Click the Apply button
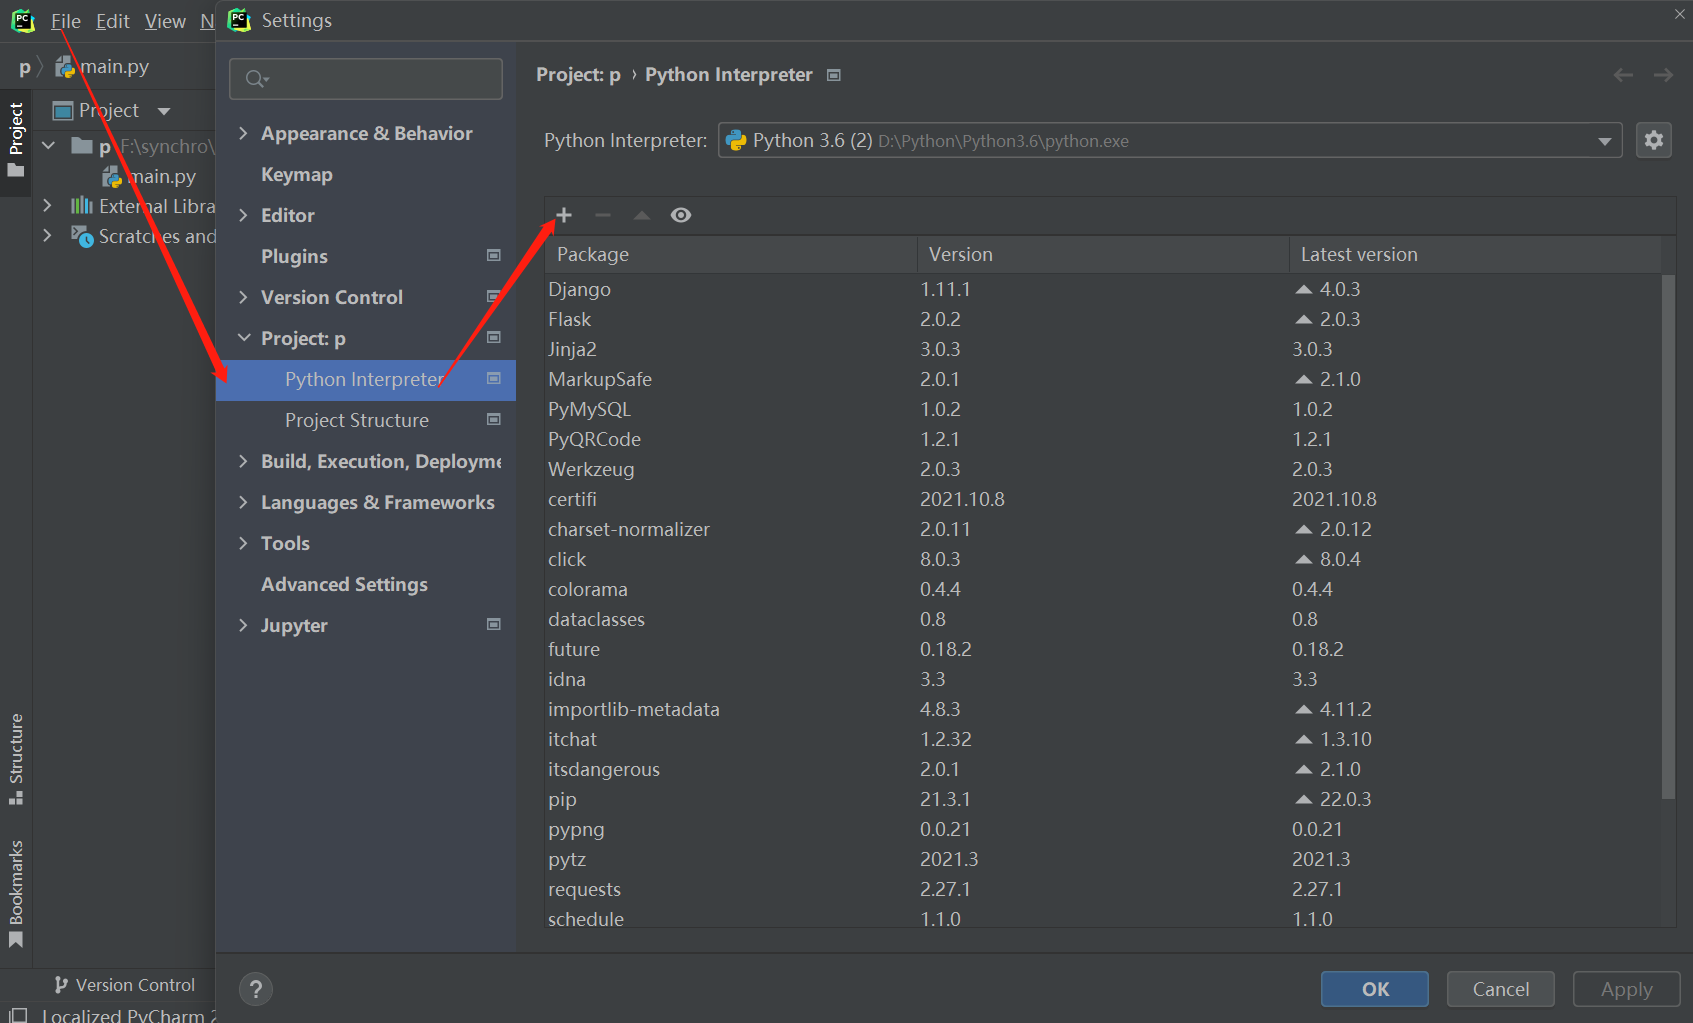The image size is (1693, 1023). (1627, 989)
